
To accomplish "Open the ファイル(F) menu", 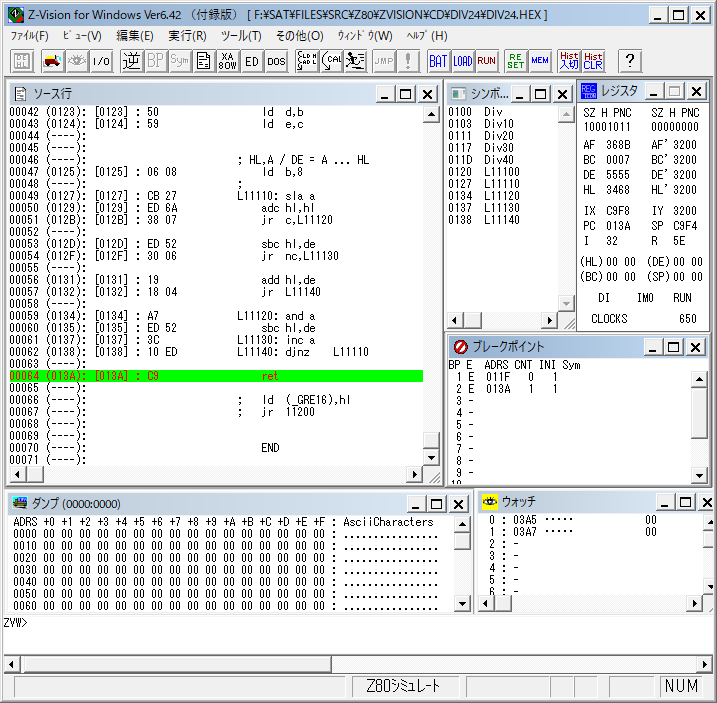I will tap(29, 36).
